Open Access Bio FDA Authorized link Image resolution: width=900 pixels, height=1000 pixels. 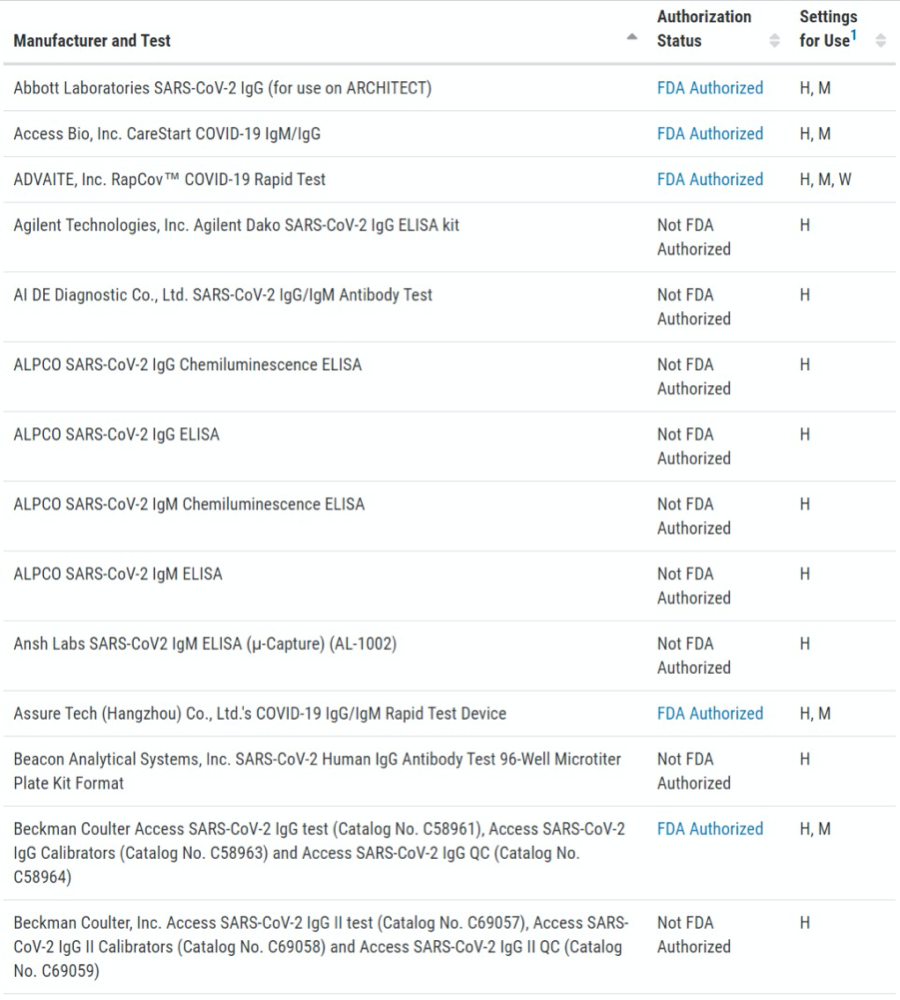(709, 134)
